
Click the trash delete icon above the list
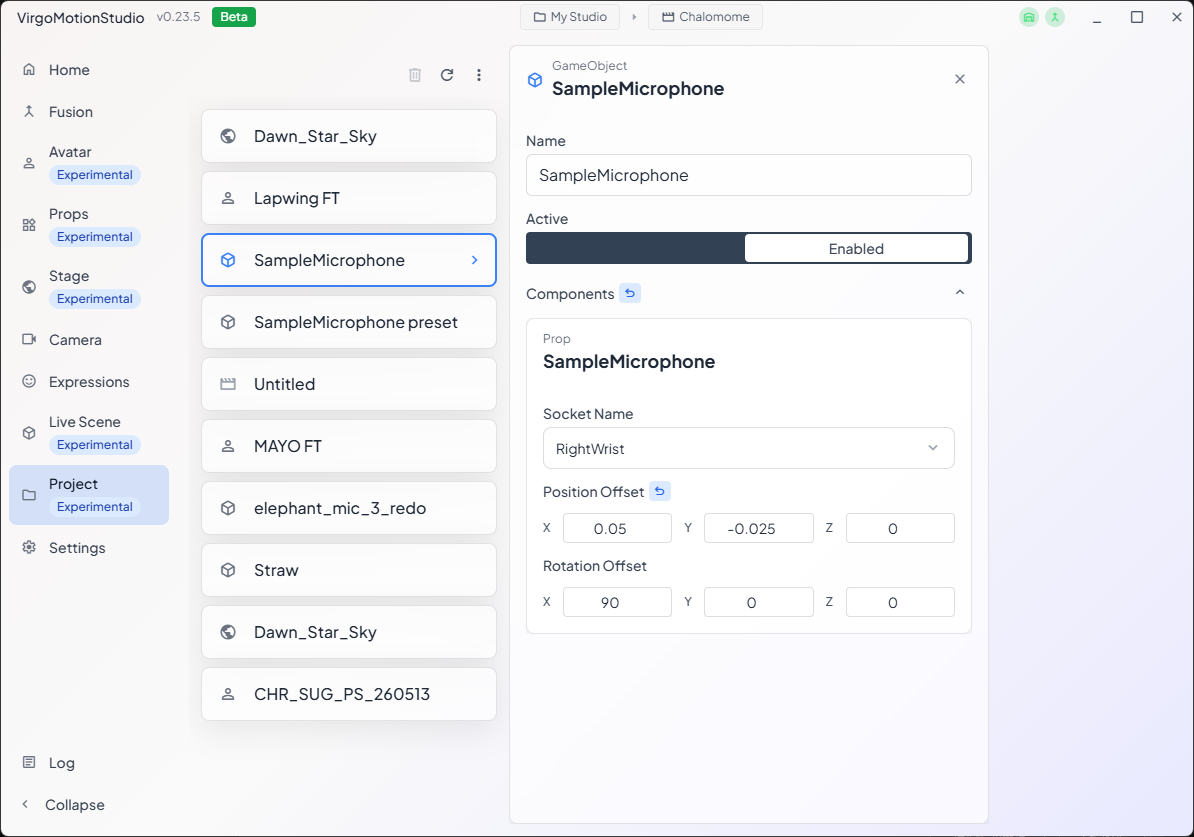tap(415, 75)
